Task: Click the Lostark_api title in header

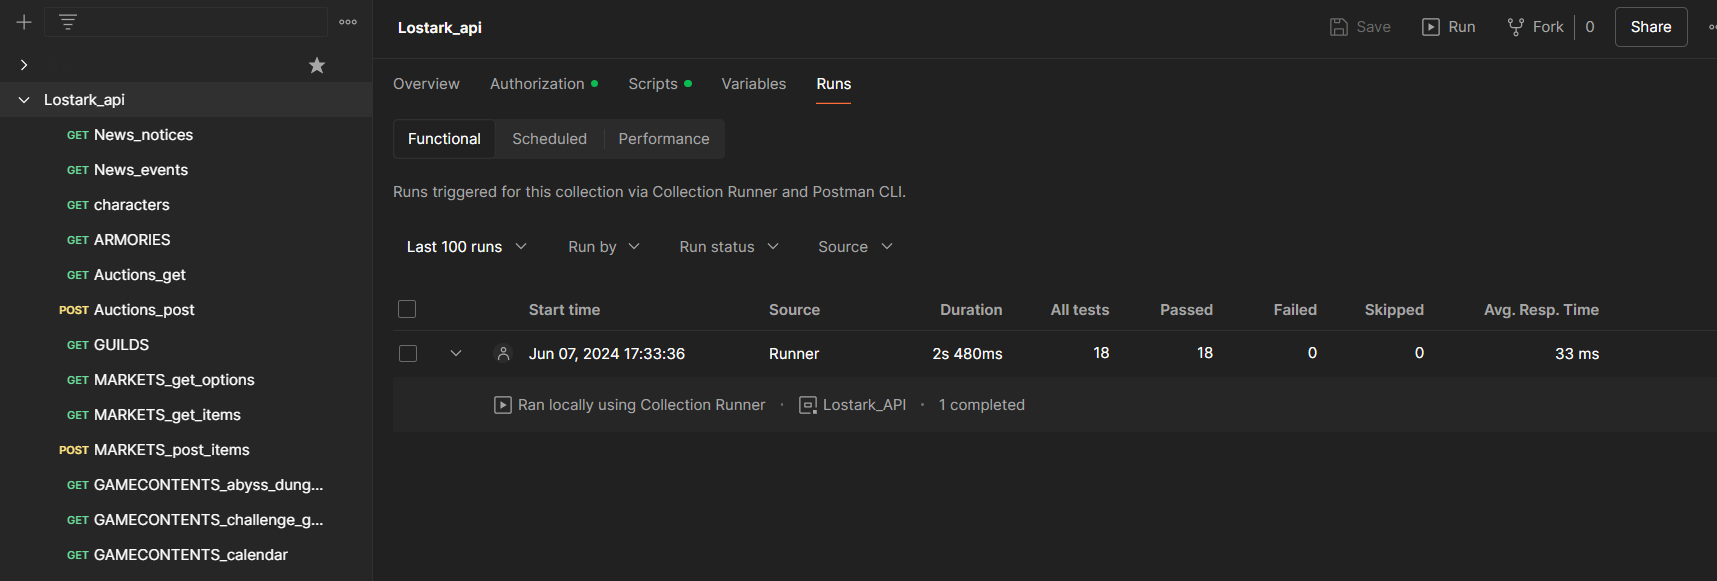Action: click(x=440, y=28)
